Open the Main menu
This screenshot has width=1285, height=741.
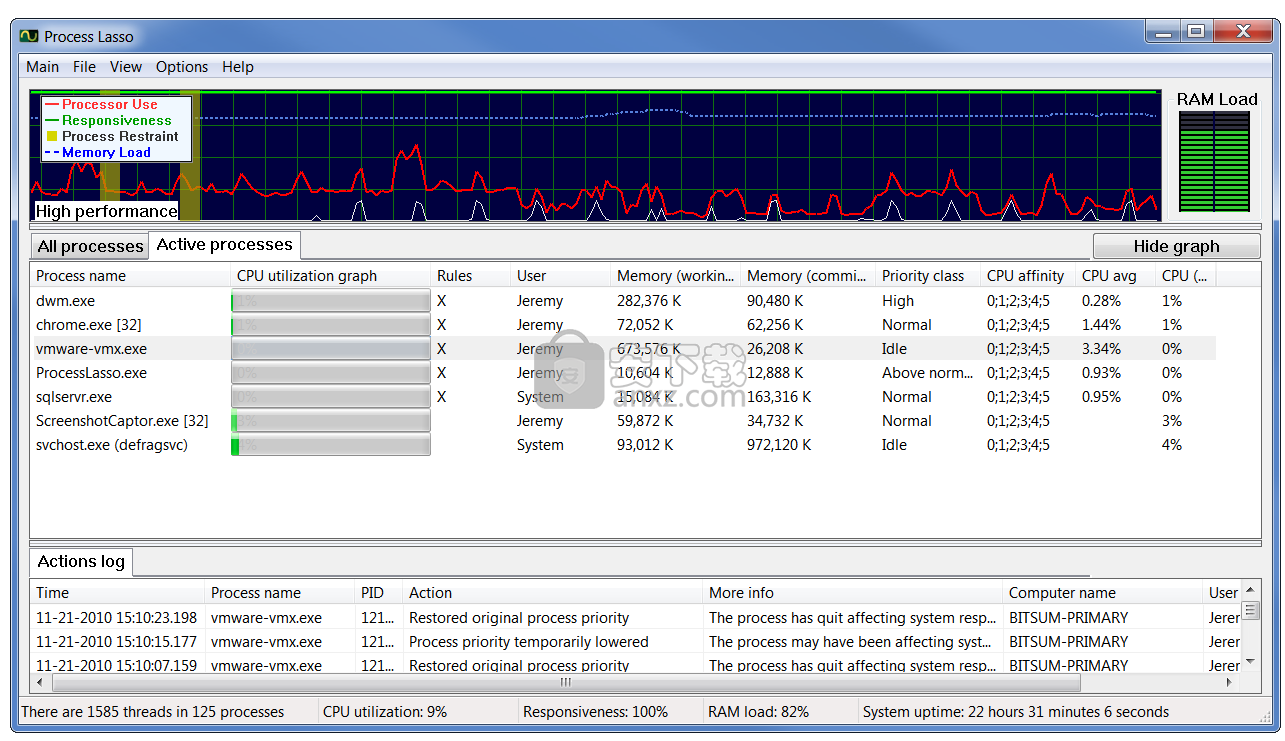pyautogui.click(x=43, y=67)
